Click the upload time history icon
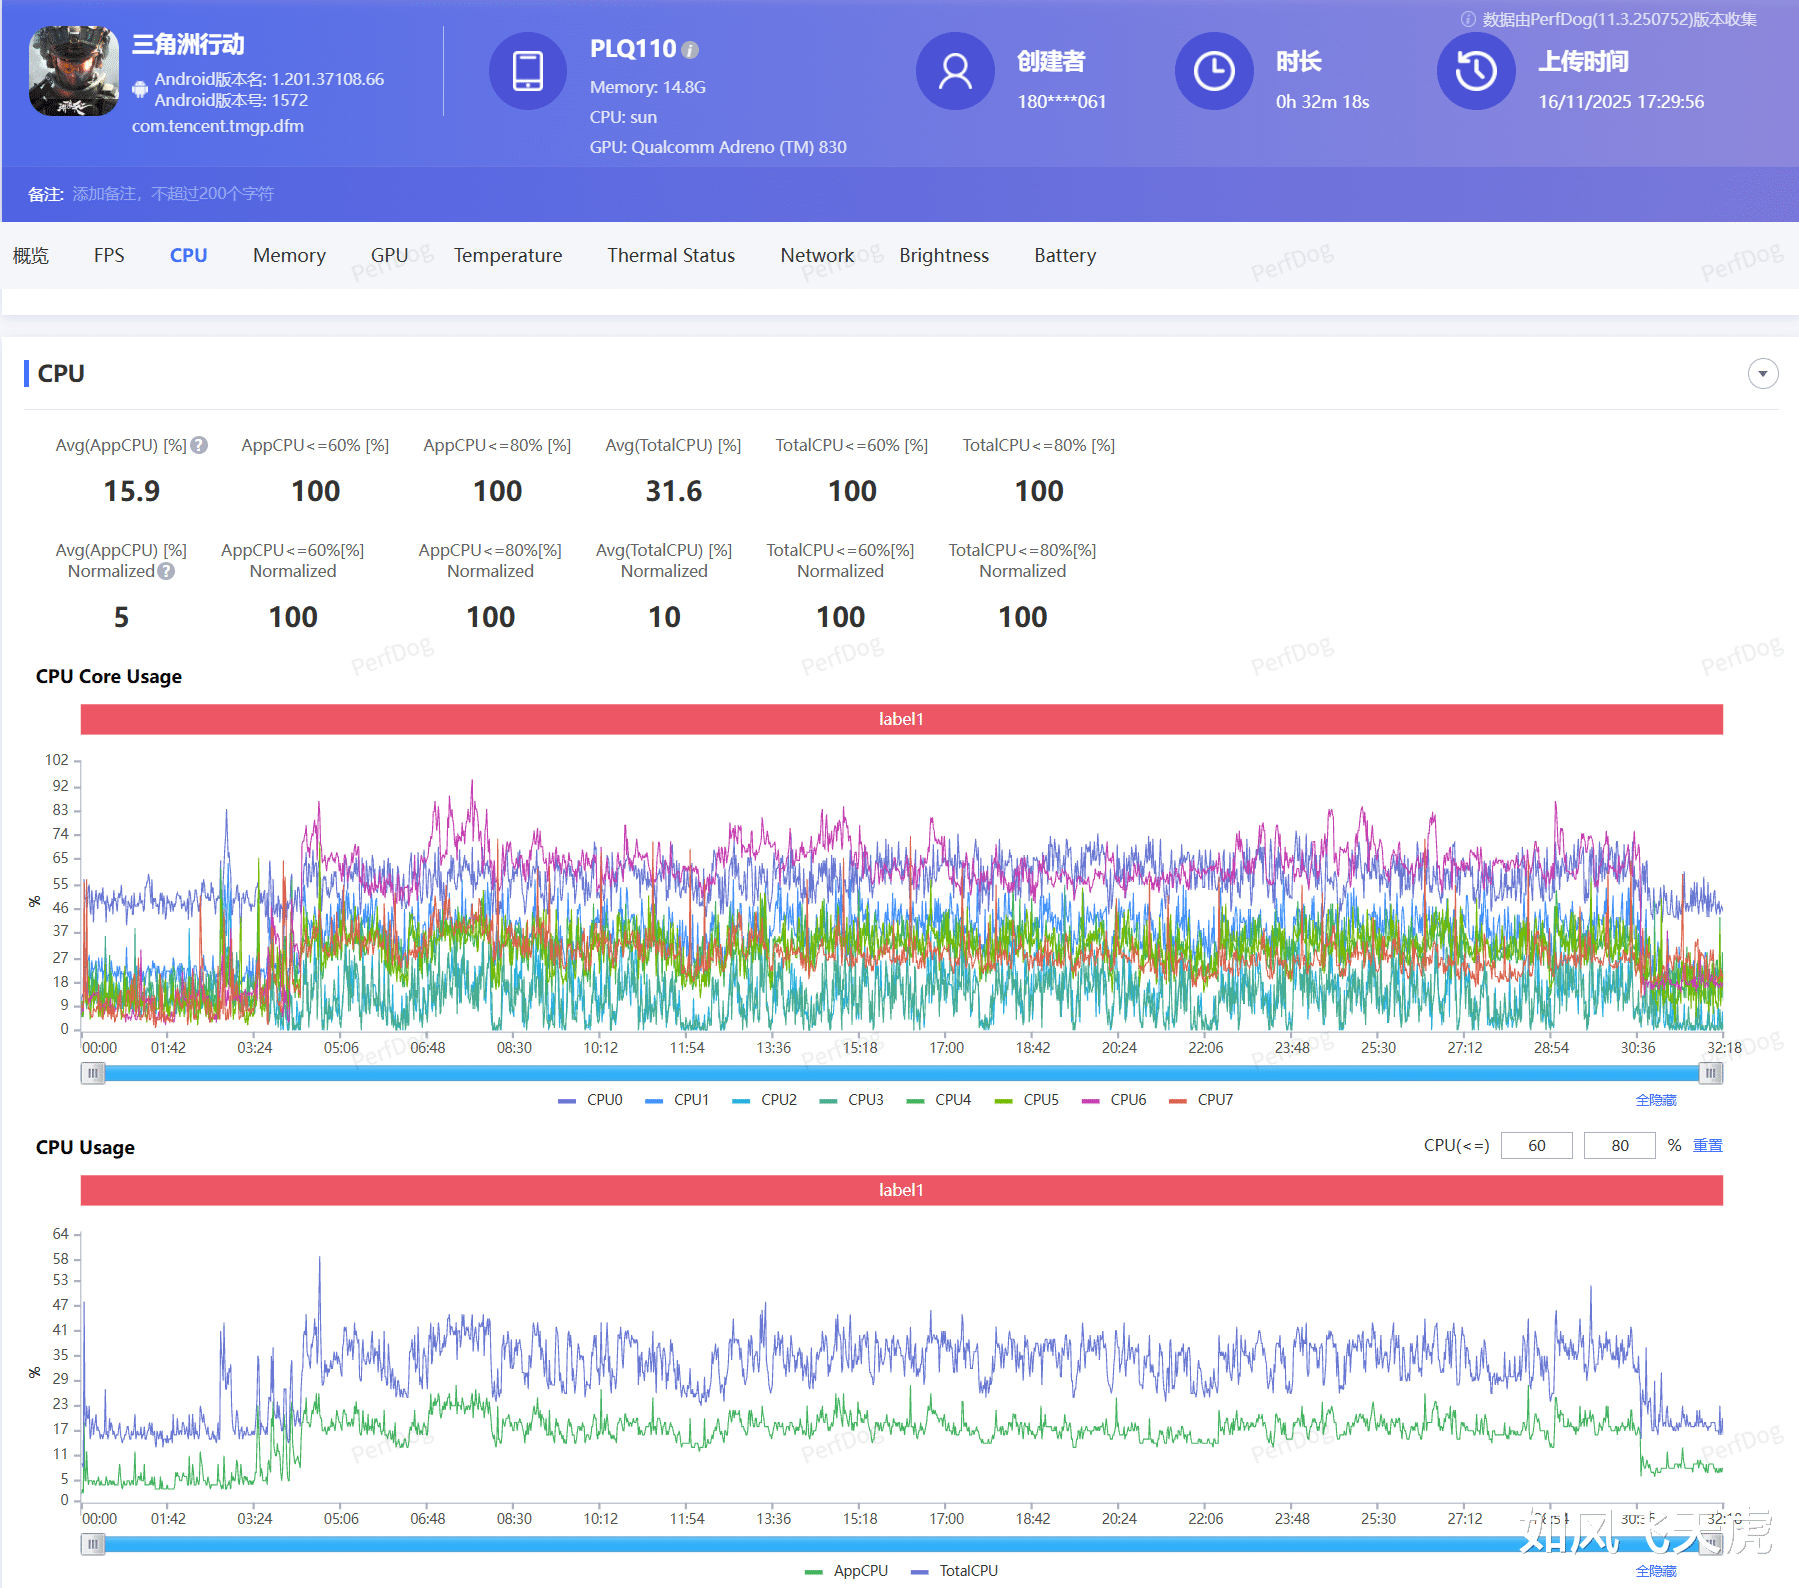The image size is (1799, 1588). (1475, 71)
